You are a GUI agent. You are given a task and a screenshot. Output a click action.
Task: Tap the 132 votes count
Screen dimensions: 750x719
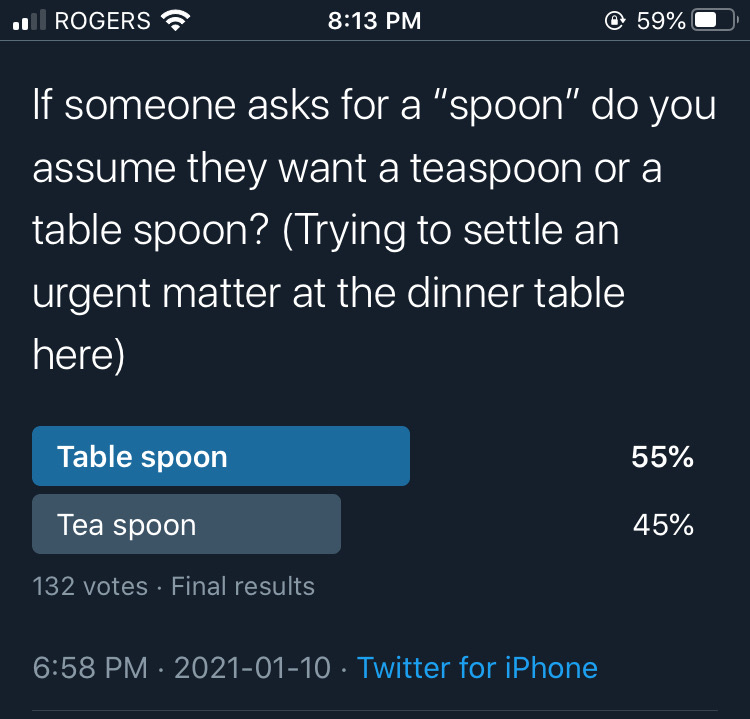pos(90,586)
